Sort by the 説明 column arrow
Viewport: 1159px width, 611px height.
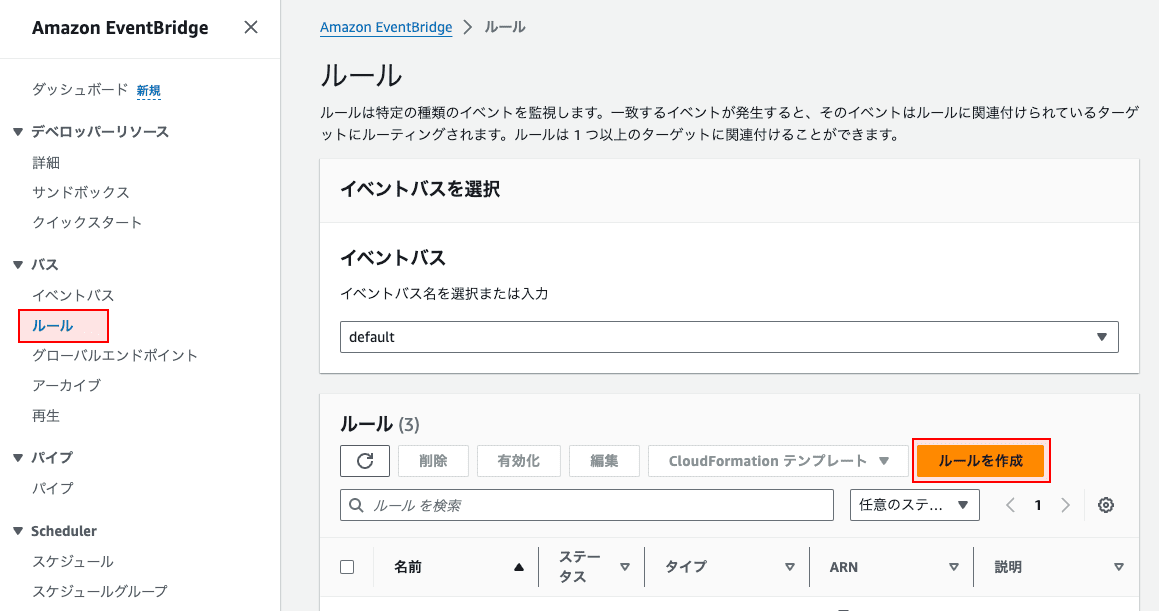pyautogui.click(x=1118, y=567)
